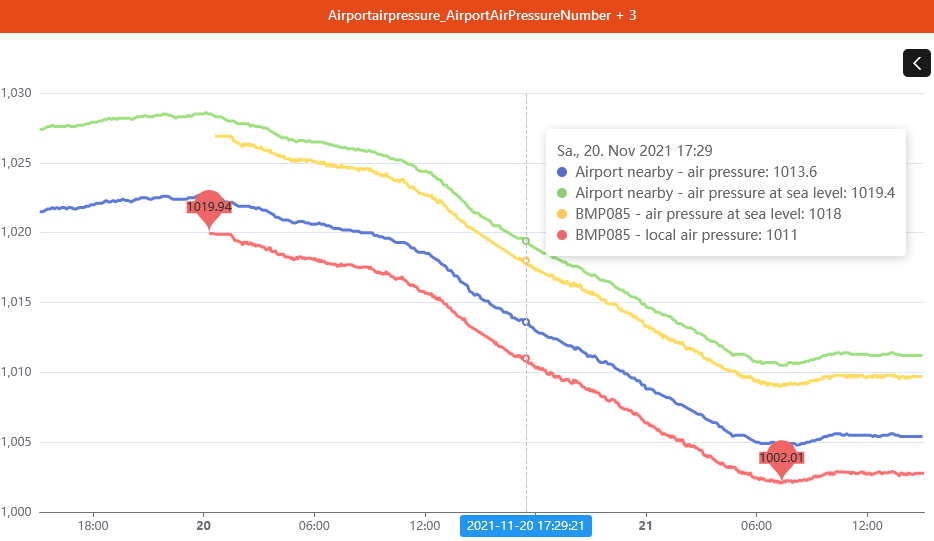Click the hovered point on yellow line

[x=526, y=260]
